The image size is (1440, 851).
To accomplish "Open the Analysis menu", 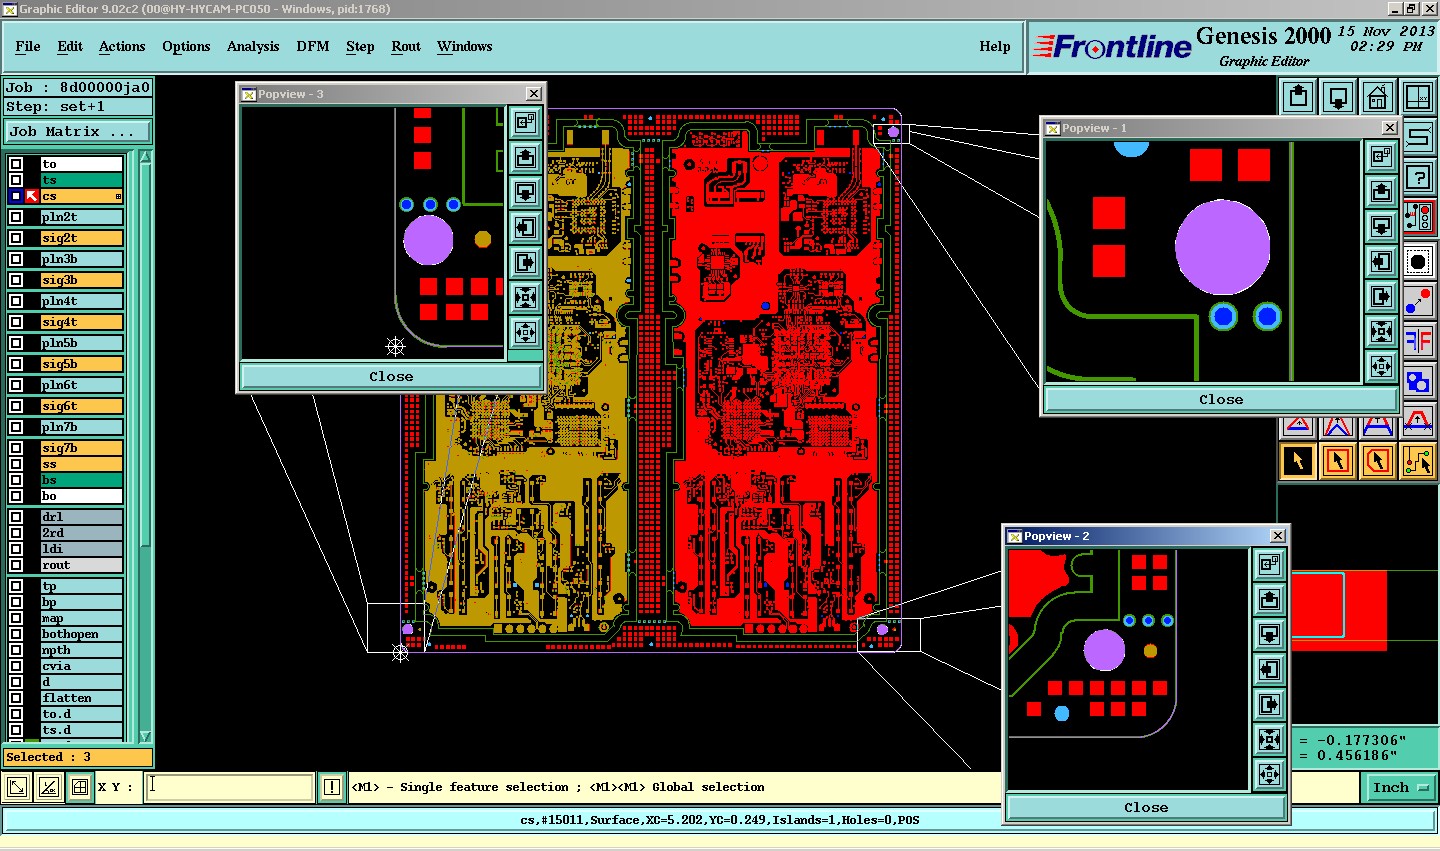I will click(x=253, y=46).
